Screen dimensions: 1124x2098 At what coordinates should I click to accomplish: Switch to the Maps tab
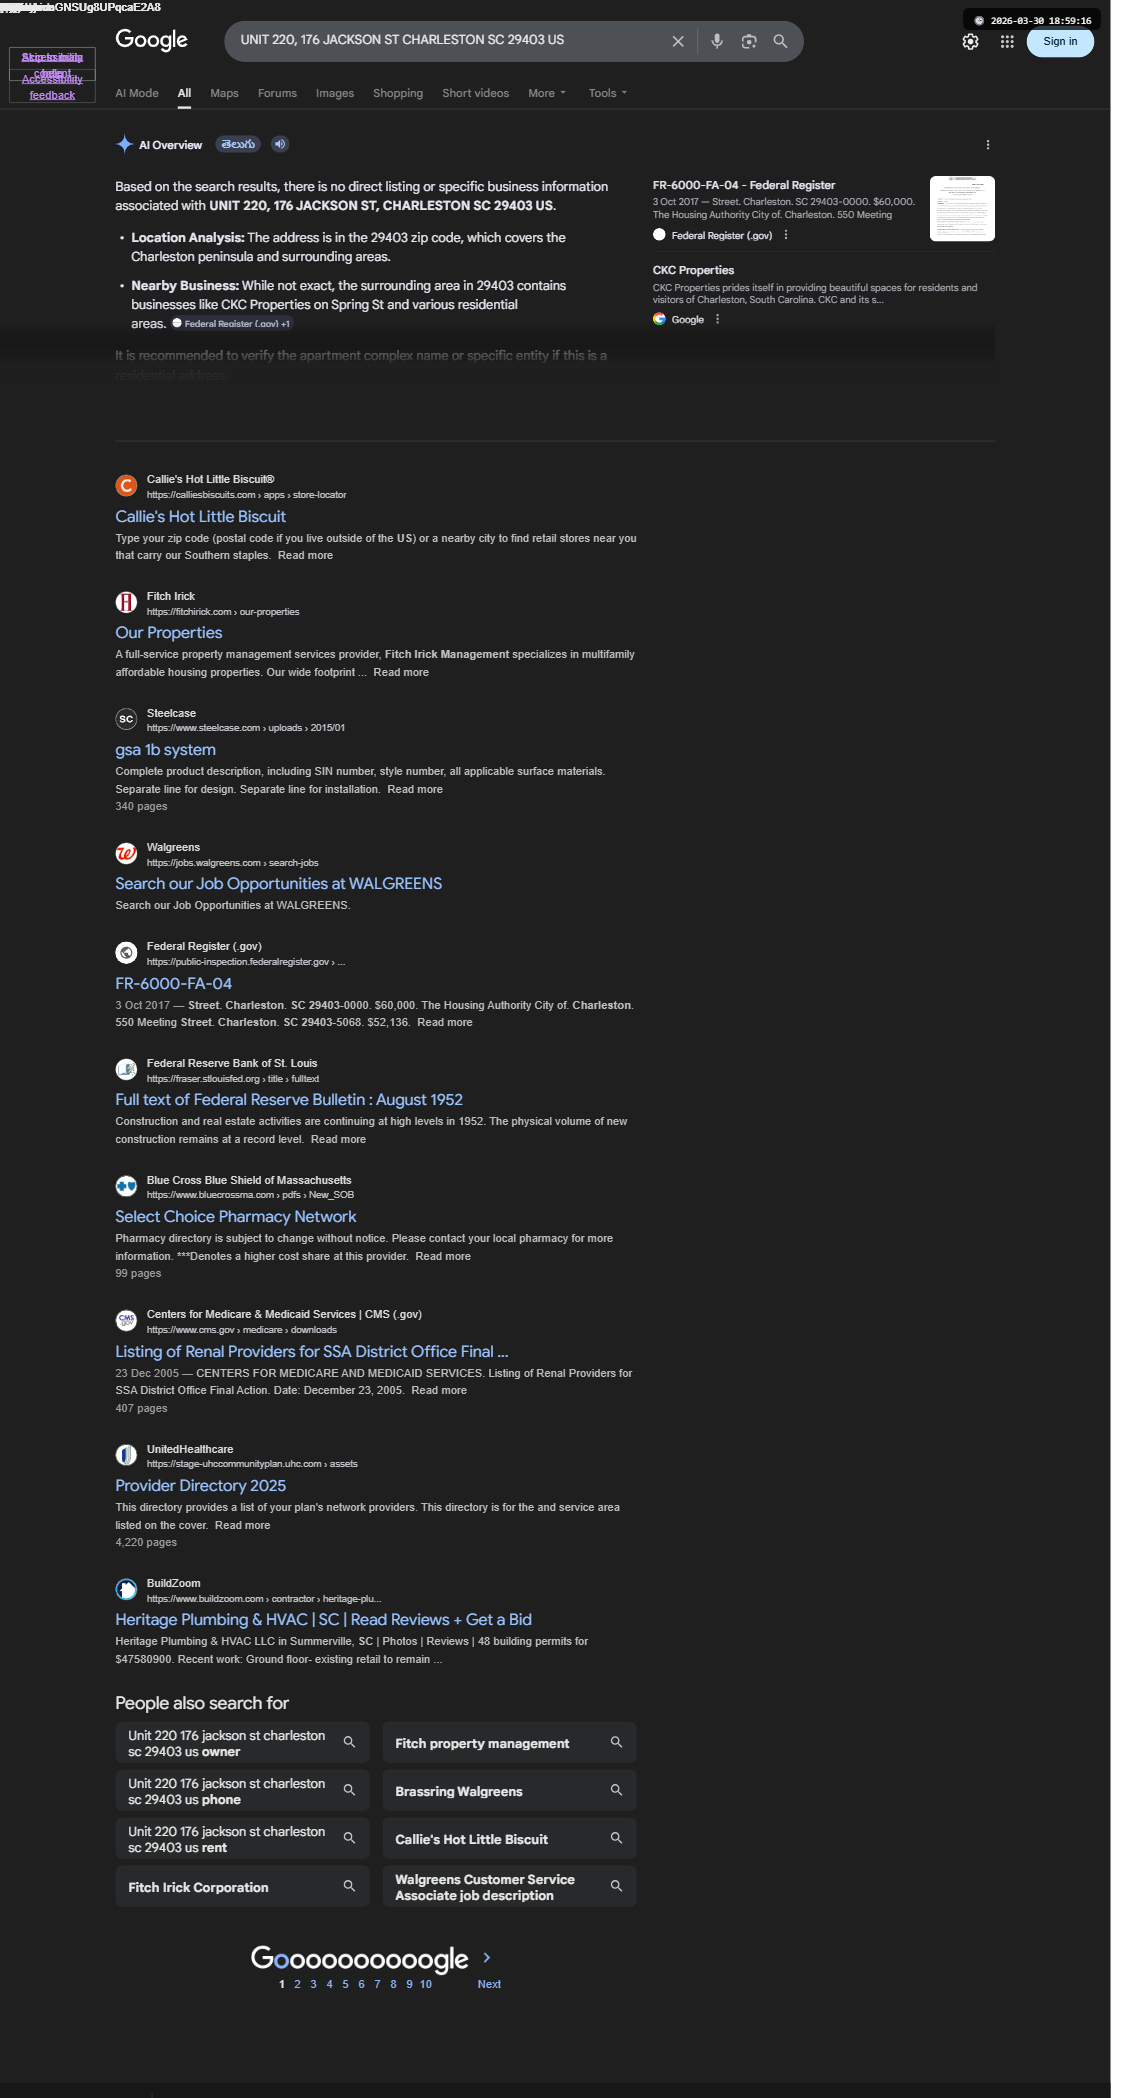point(224,93)
